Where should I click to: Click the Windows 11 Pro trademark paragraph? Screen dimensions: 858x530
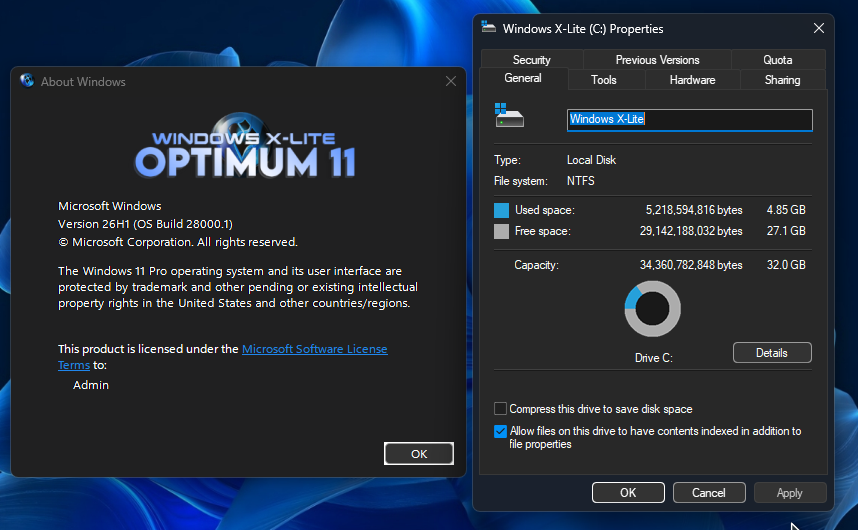[x=237, y=287]
